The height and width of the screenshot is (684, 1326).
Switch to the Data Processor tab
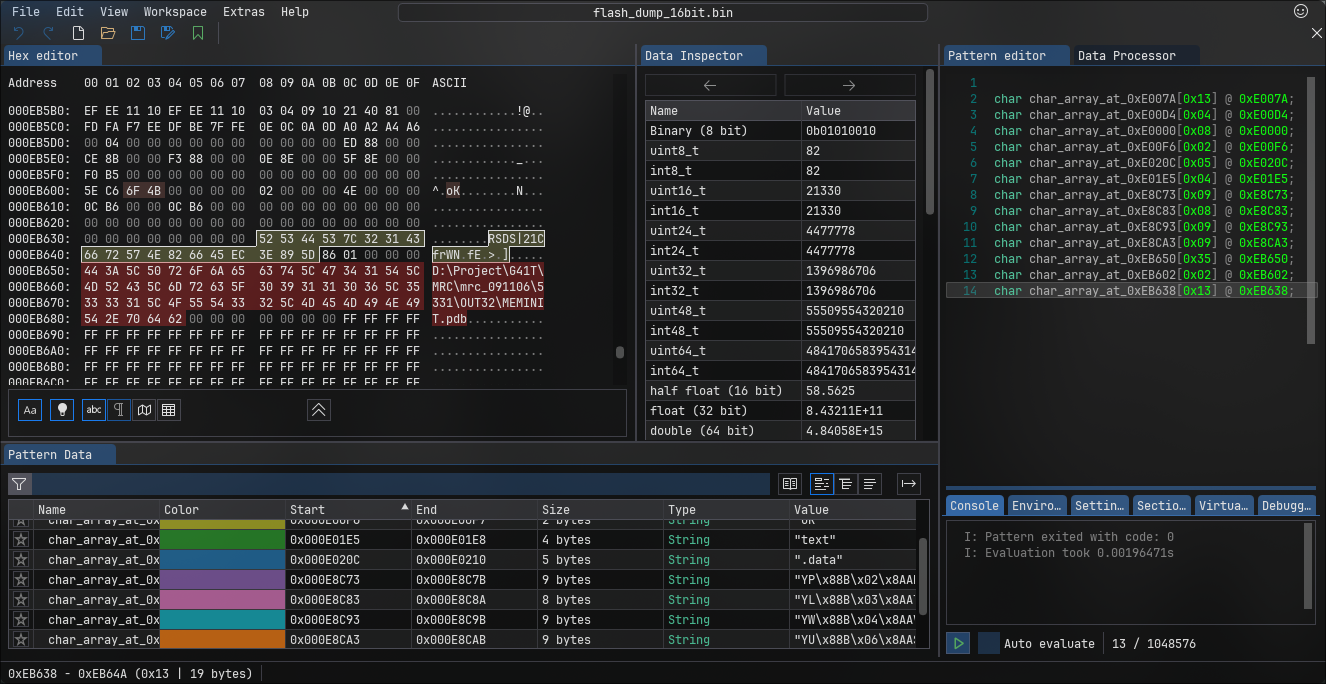(x=1126, y=56)
